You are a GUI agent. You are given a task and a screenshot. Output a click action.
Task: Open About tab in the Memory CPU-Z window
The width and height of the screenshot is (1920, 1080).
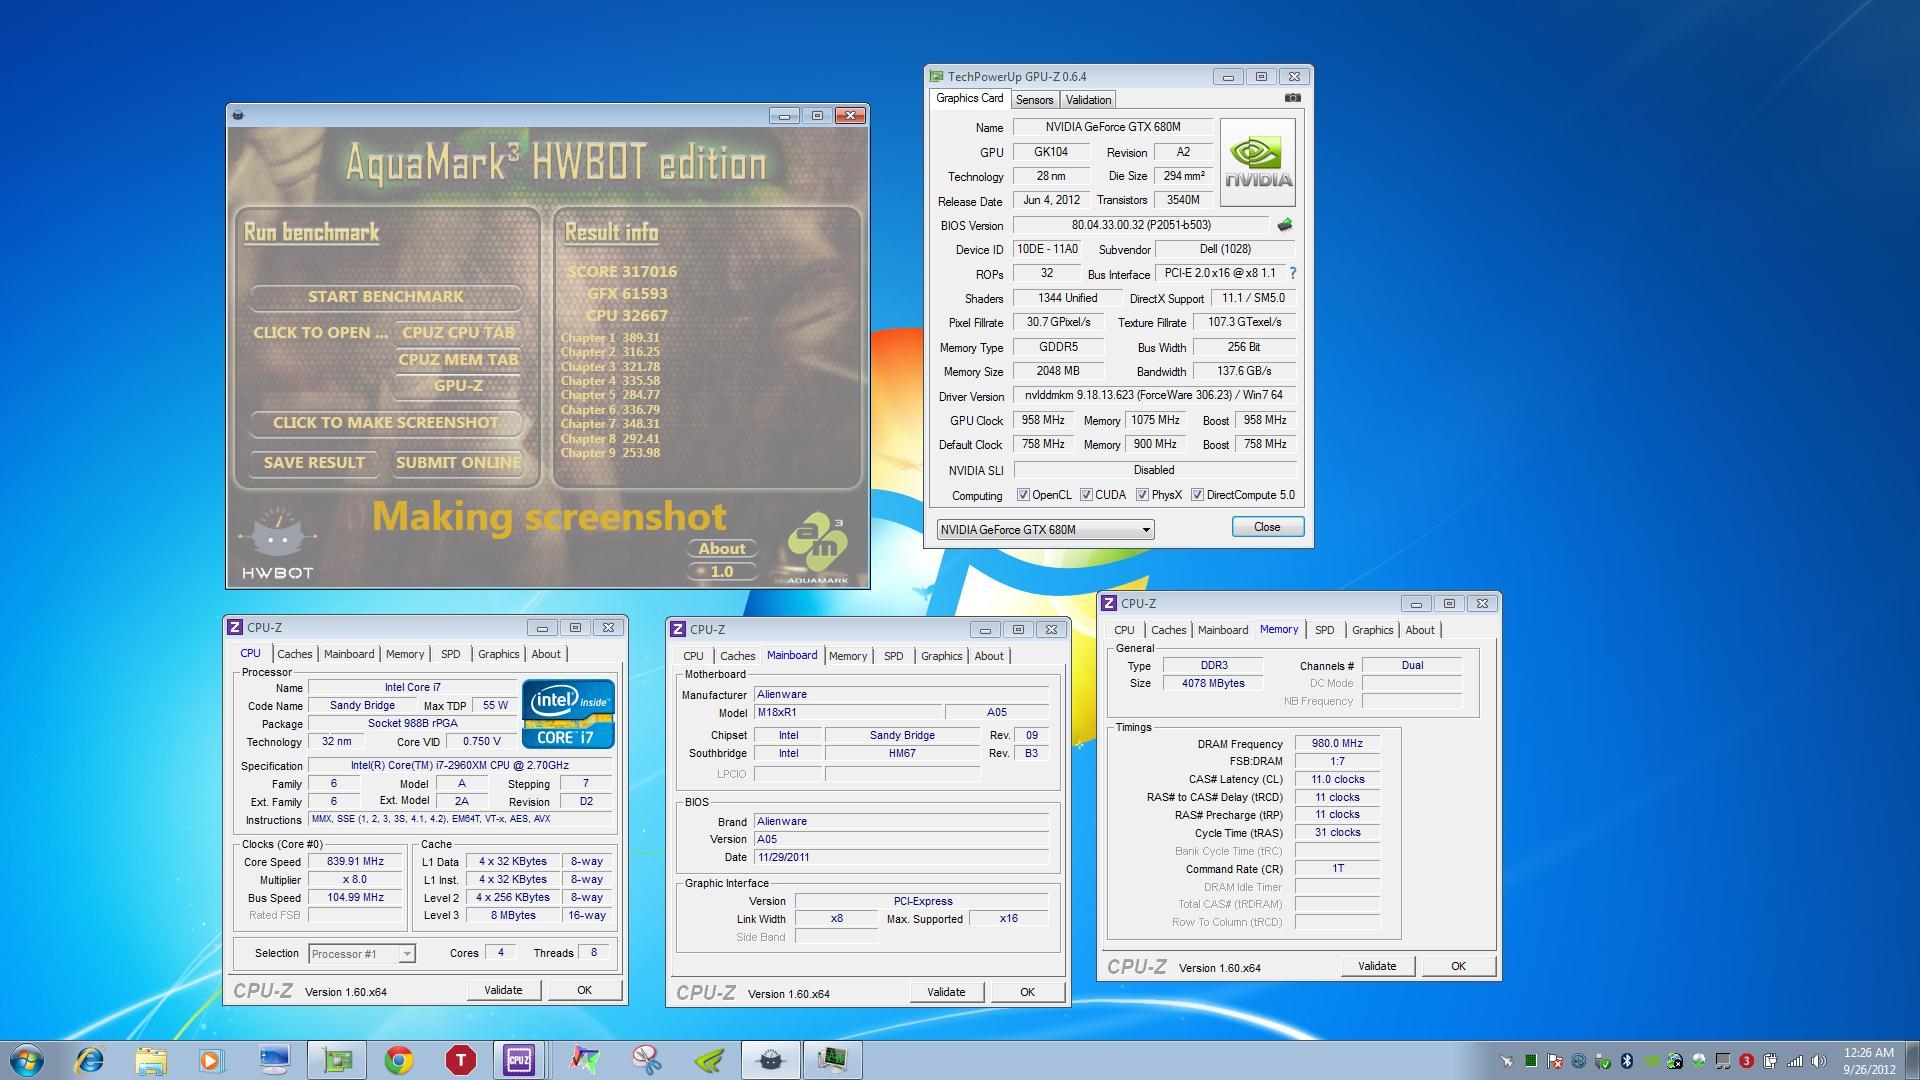(x=1419, y=630)
